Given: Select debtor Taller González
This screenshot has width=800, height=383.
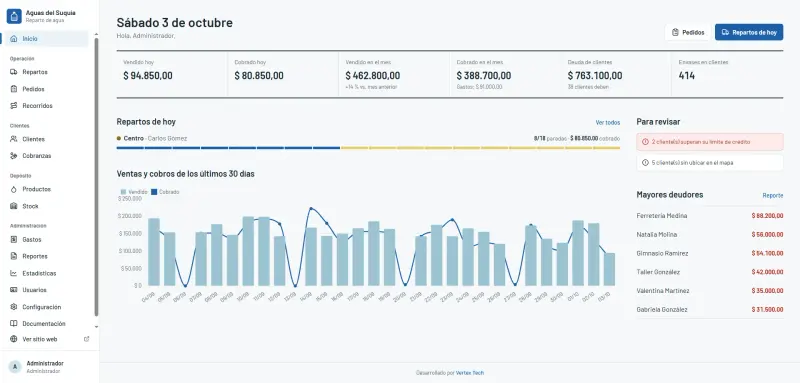Looking at the screenshot, I should pos(710,272).
